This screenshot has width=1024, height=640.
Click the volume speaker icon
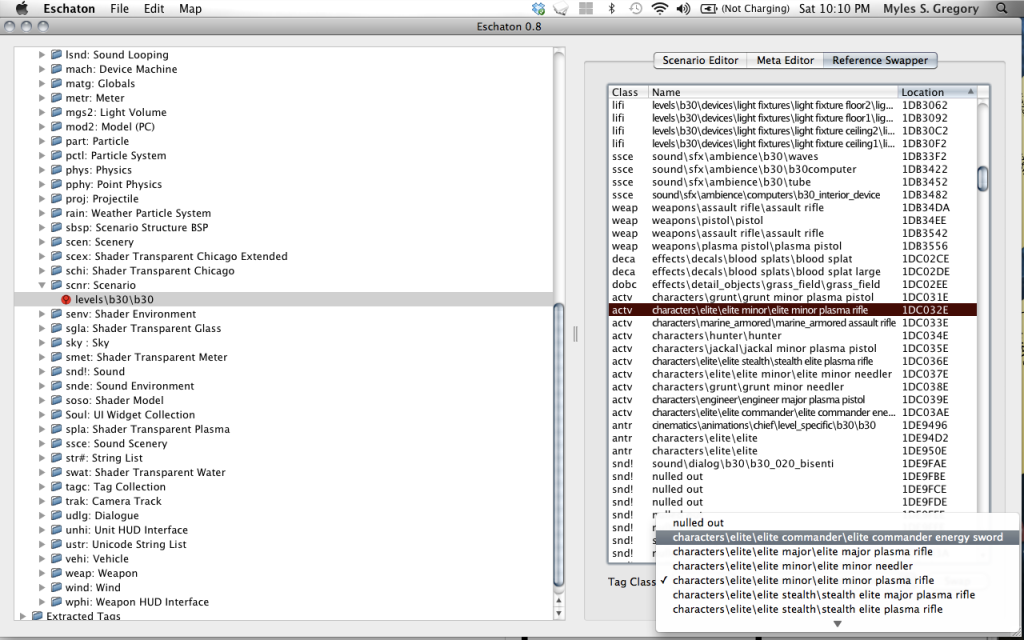pos(683,8)
